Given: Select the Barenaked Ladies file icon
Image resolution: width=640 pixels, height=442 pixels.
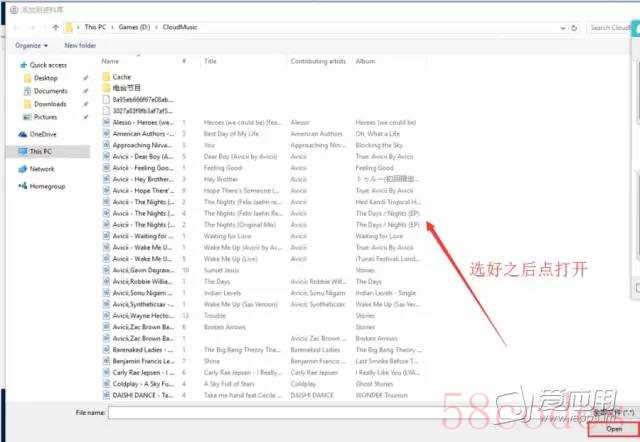Looking at the screenshot, I should pyautogui.click(x=107, y=350).
